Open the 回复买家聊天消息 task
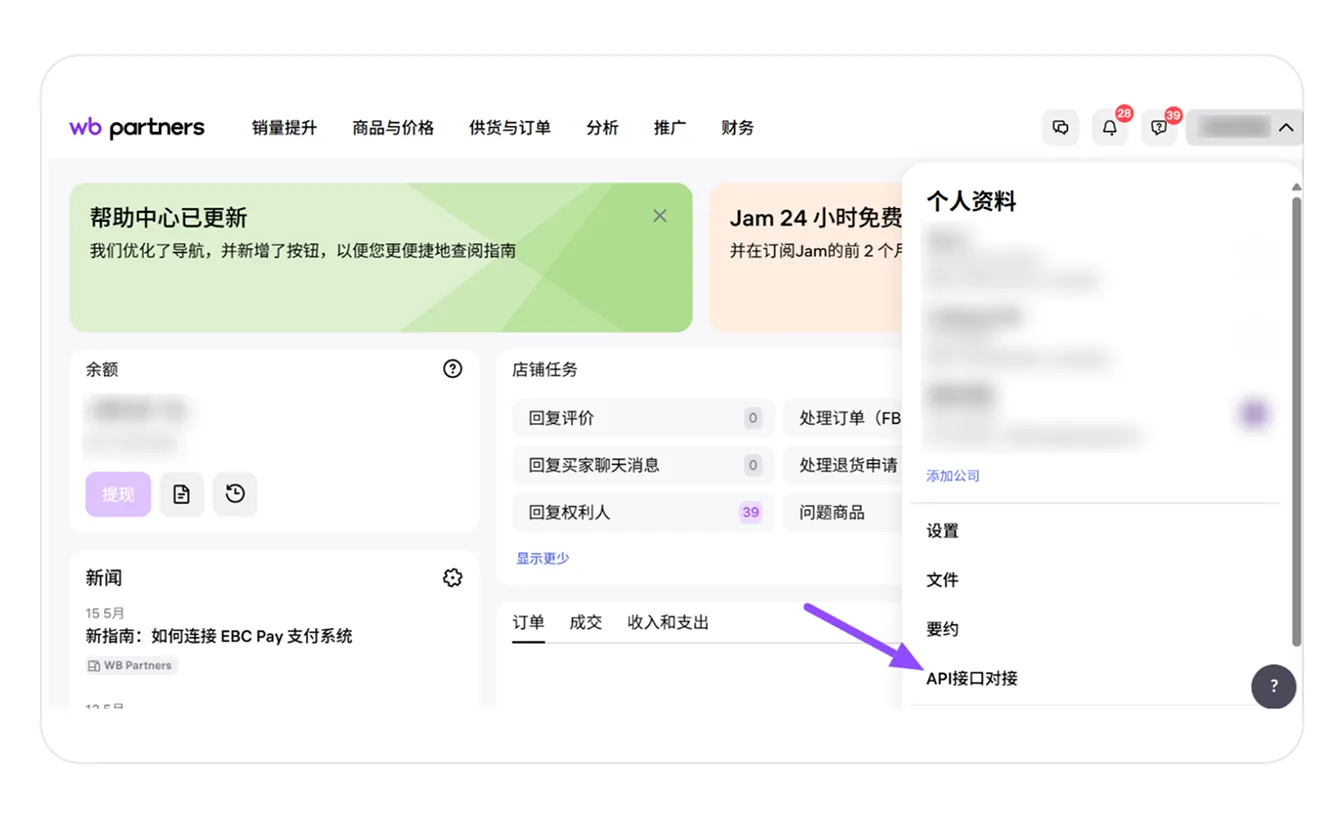The width and height of the screenshot is (1344, 818). point(643,465)
